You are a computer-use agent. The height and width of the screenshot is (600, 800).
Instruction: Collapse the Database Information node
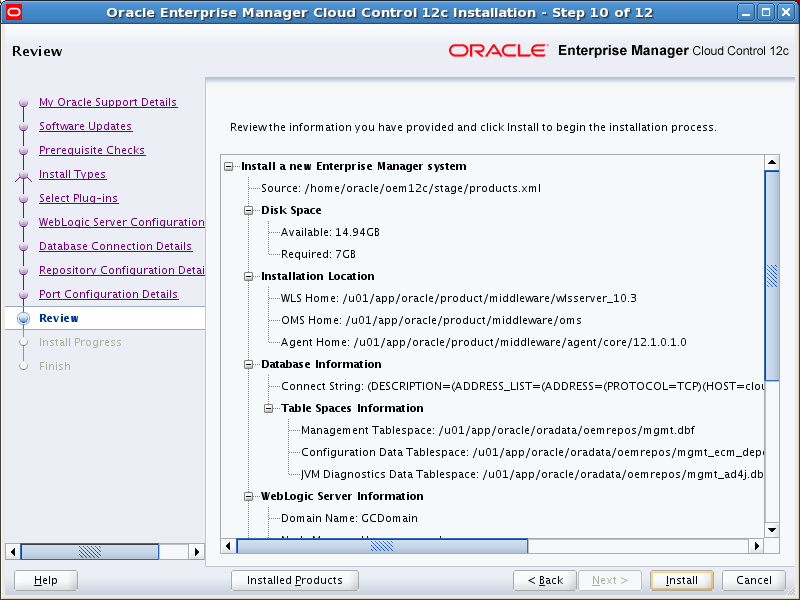[x=248, y=364]
